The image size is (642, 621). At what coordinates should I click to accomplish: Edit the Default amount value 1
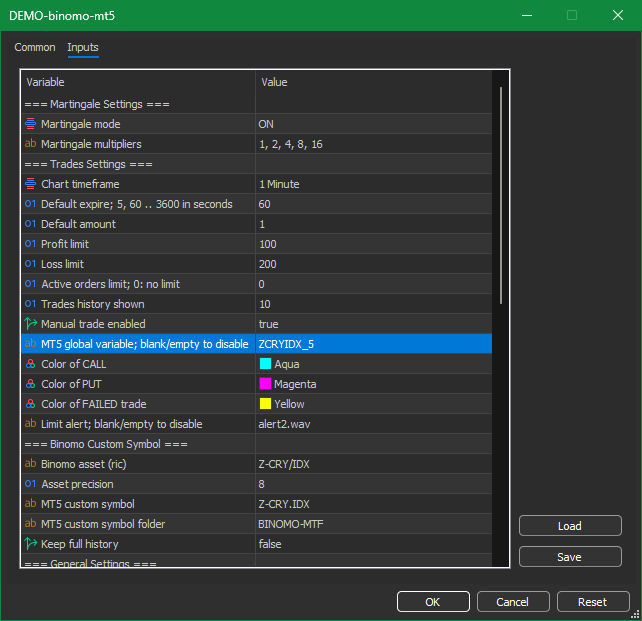coord(373,224)
